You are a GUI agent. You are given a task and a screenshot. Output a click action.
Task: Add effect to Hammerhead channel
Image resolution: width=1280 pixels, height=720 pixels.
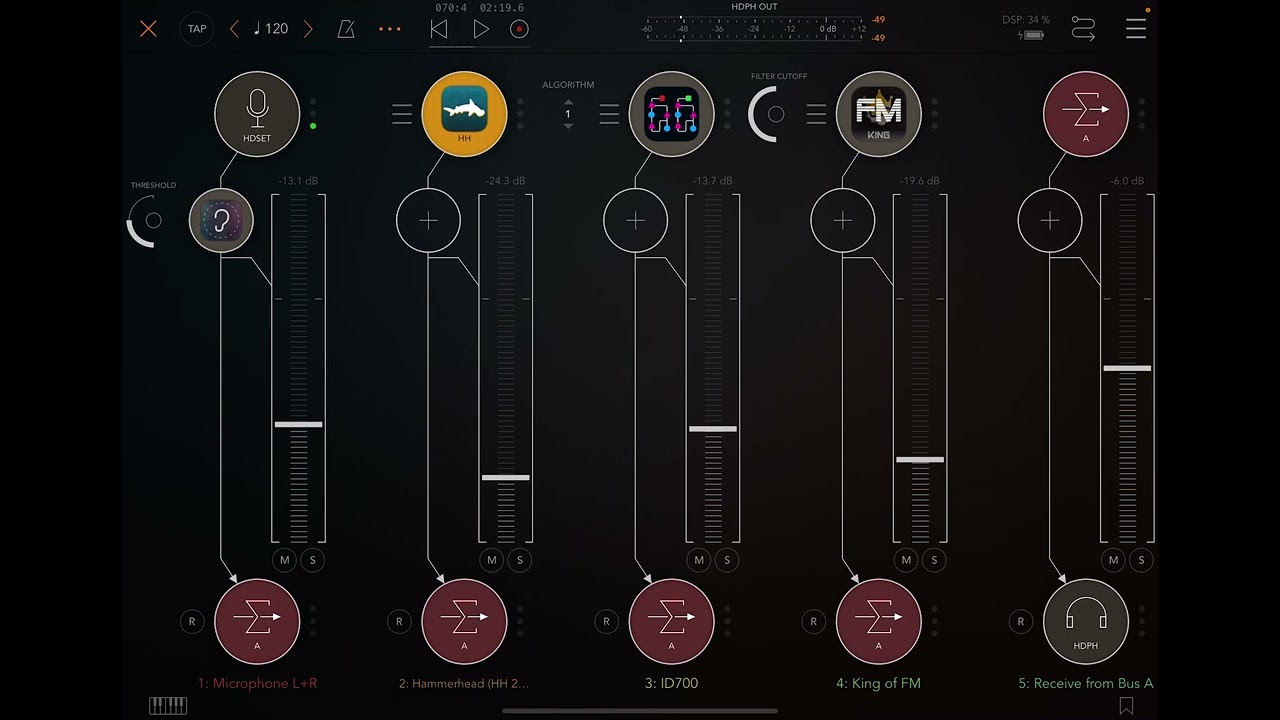coord(428,220)
